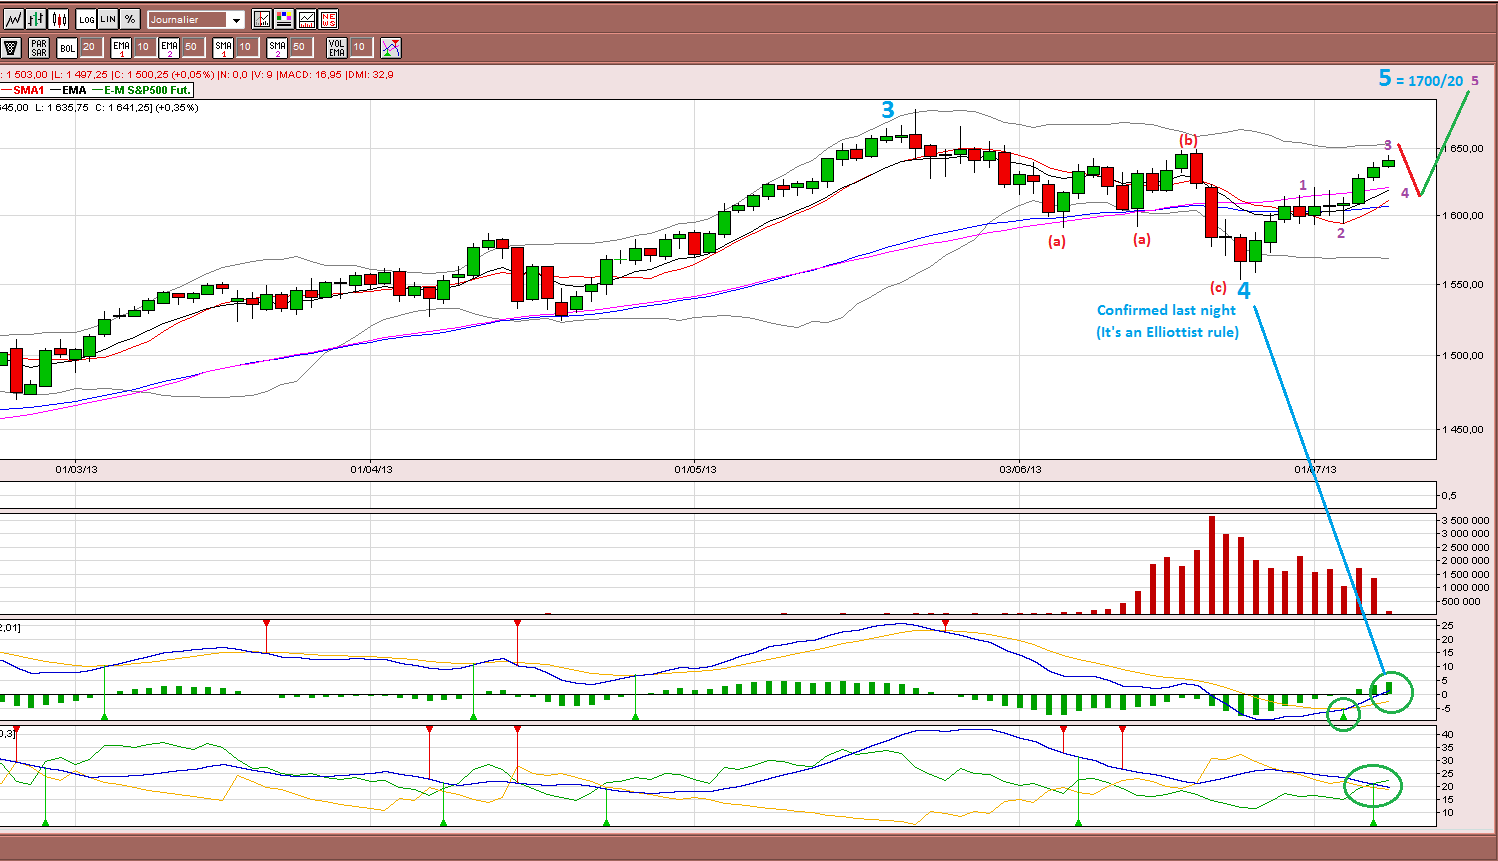Click the BOL period field showing 20

click(x=91, y=47)
